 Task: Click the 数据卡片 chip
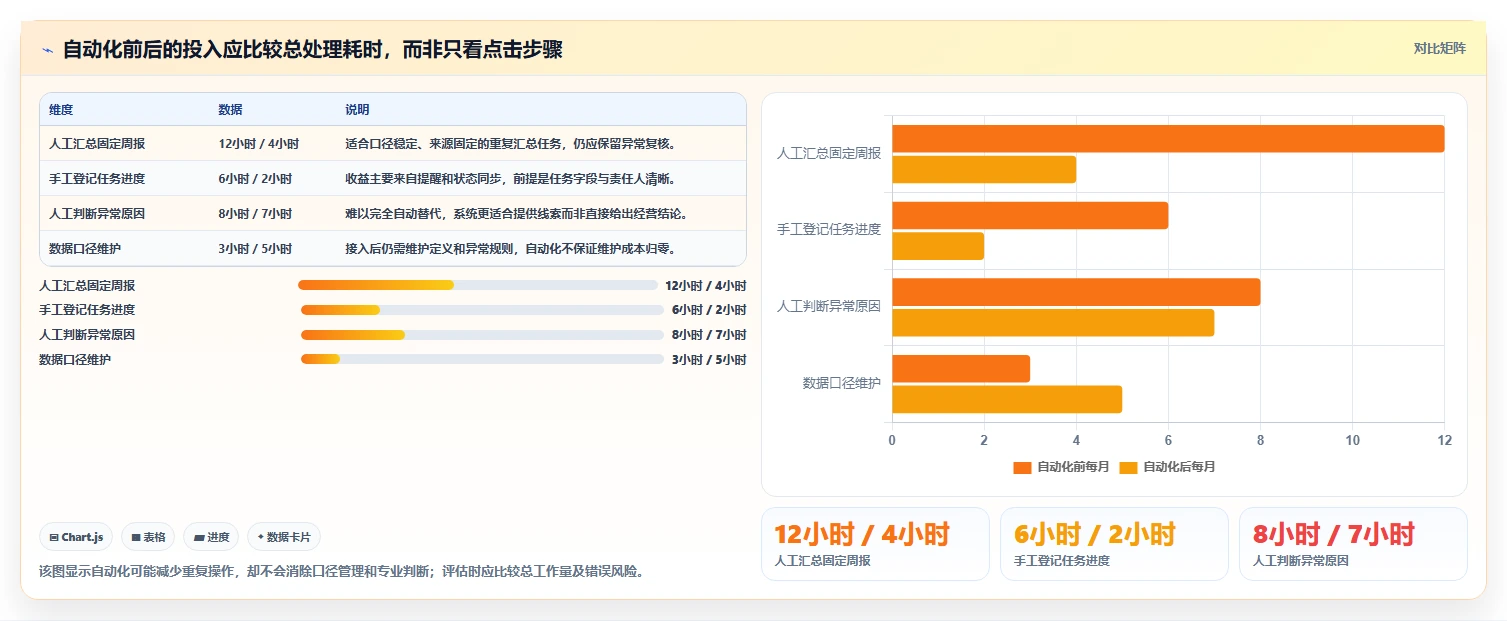(284, 537)
